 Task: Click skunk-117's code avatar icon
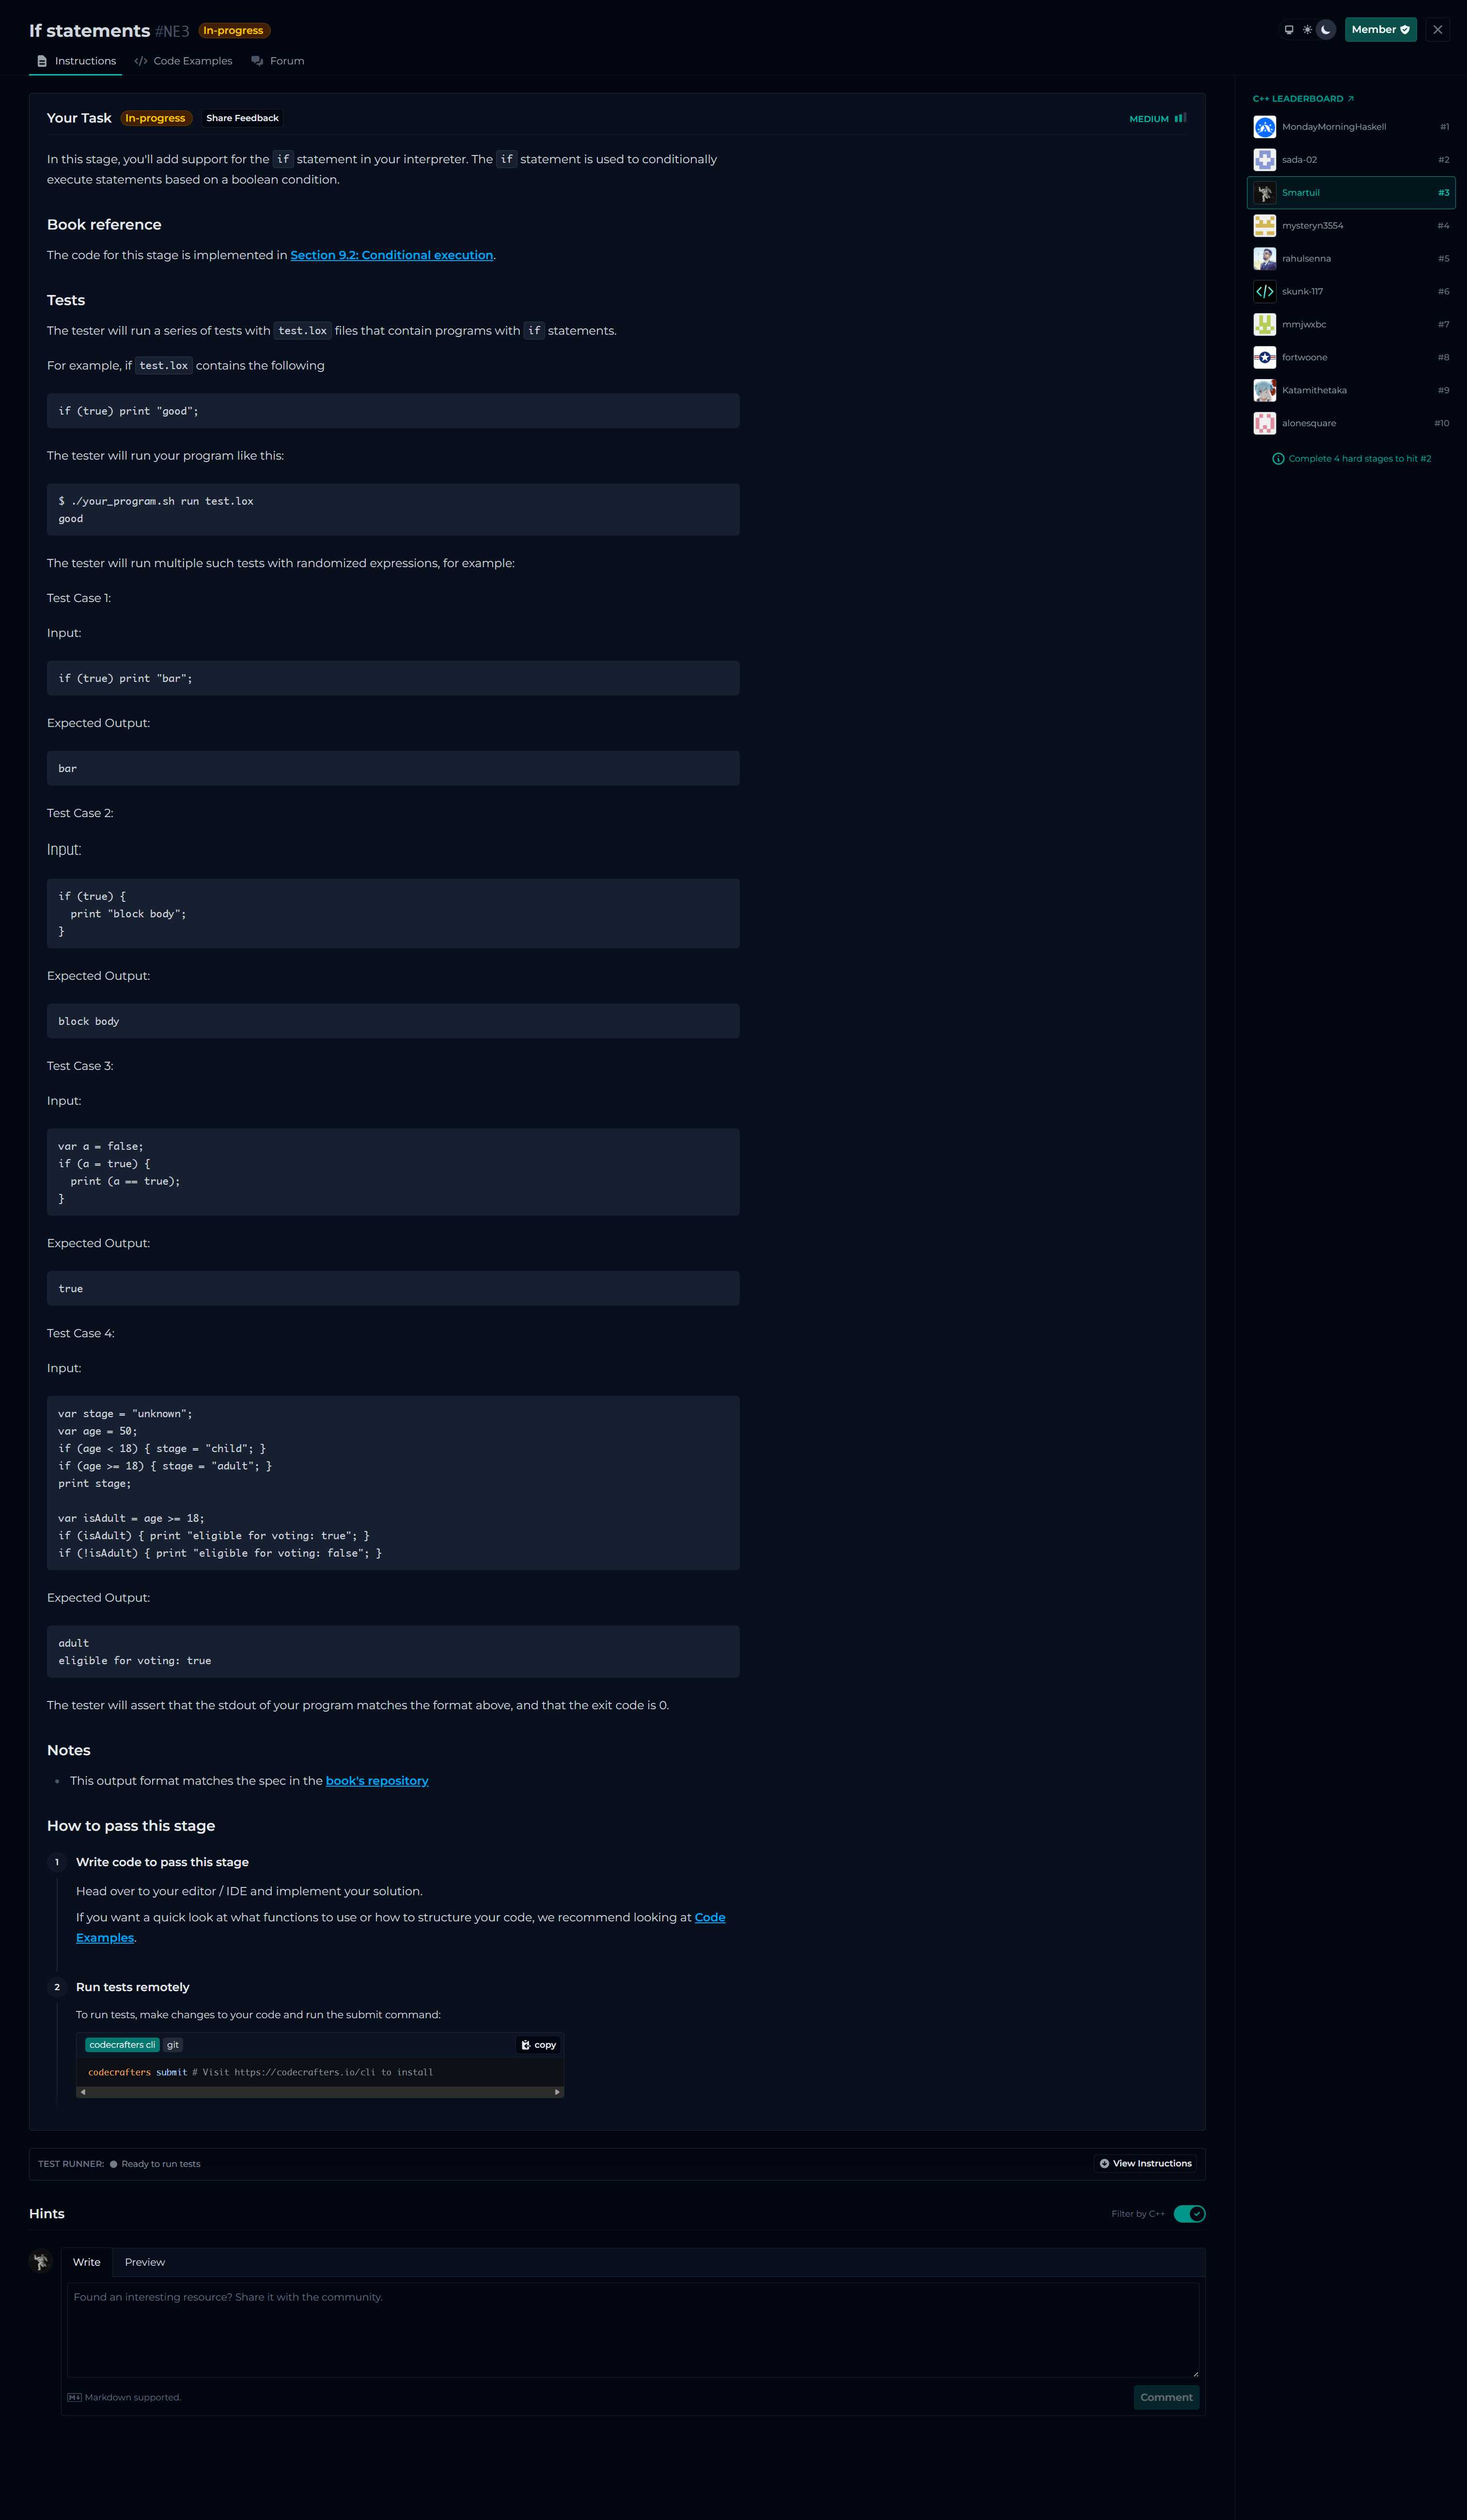1265,292
